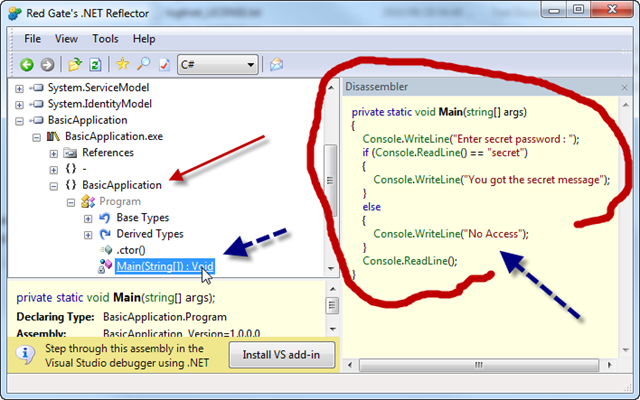Click the BasicApplication namespace braces icon
Viewport: 640px width, 400px height.
71,185
